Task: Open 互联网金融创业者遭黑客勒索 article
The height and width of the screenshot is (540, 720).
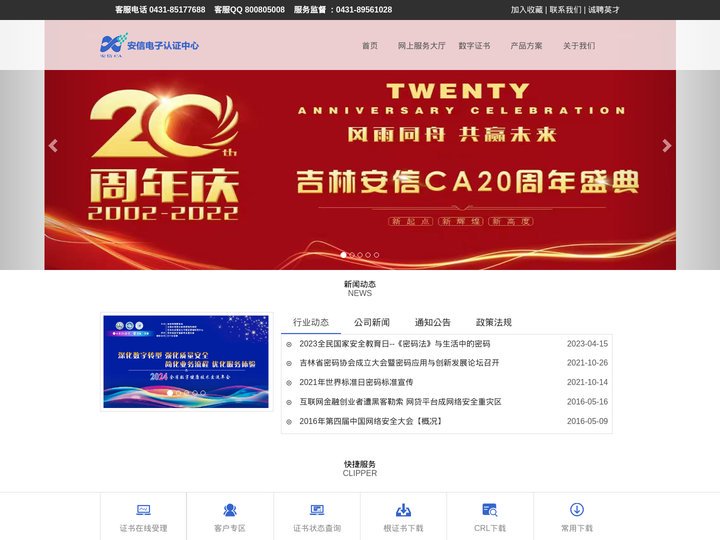Action: [400, 402]
